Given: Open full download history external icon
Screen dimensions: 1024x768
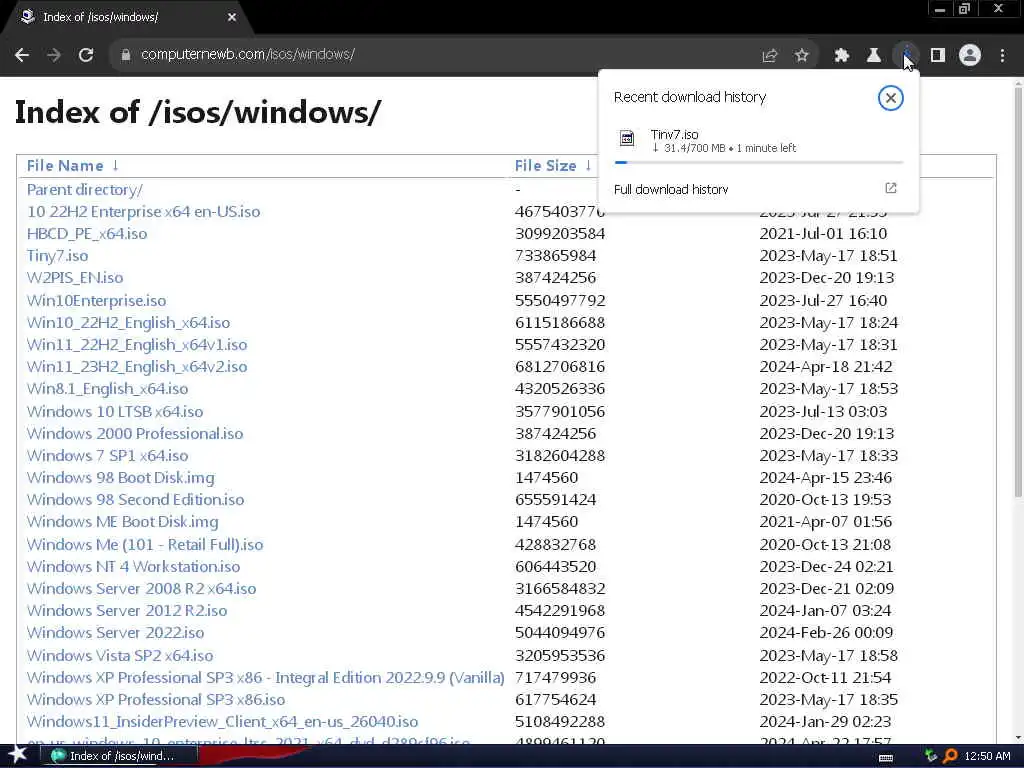Looking at the screenshot, I should (891, 188).
